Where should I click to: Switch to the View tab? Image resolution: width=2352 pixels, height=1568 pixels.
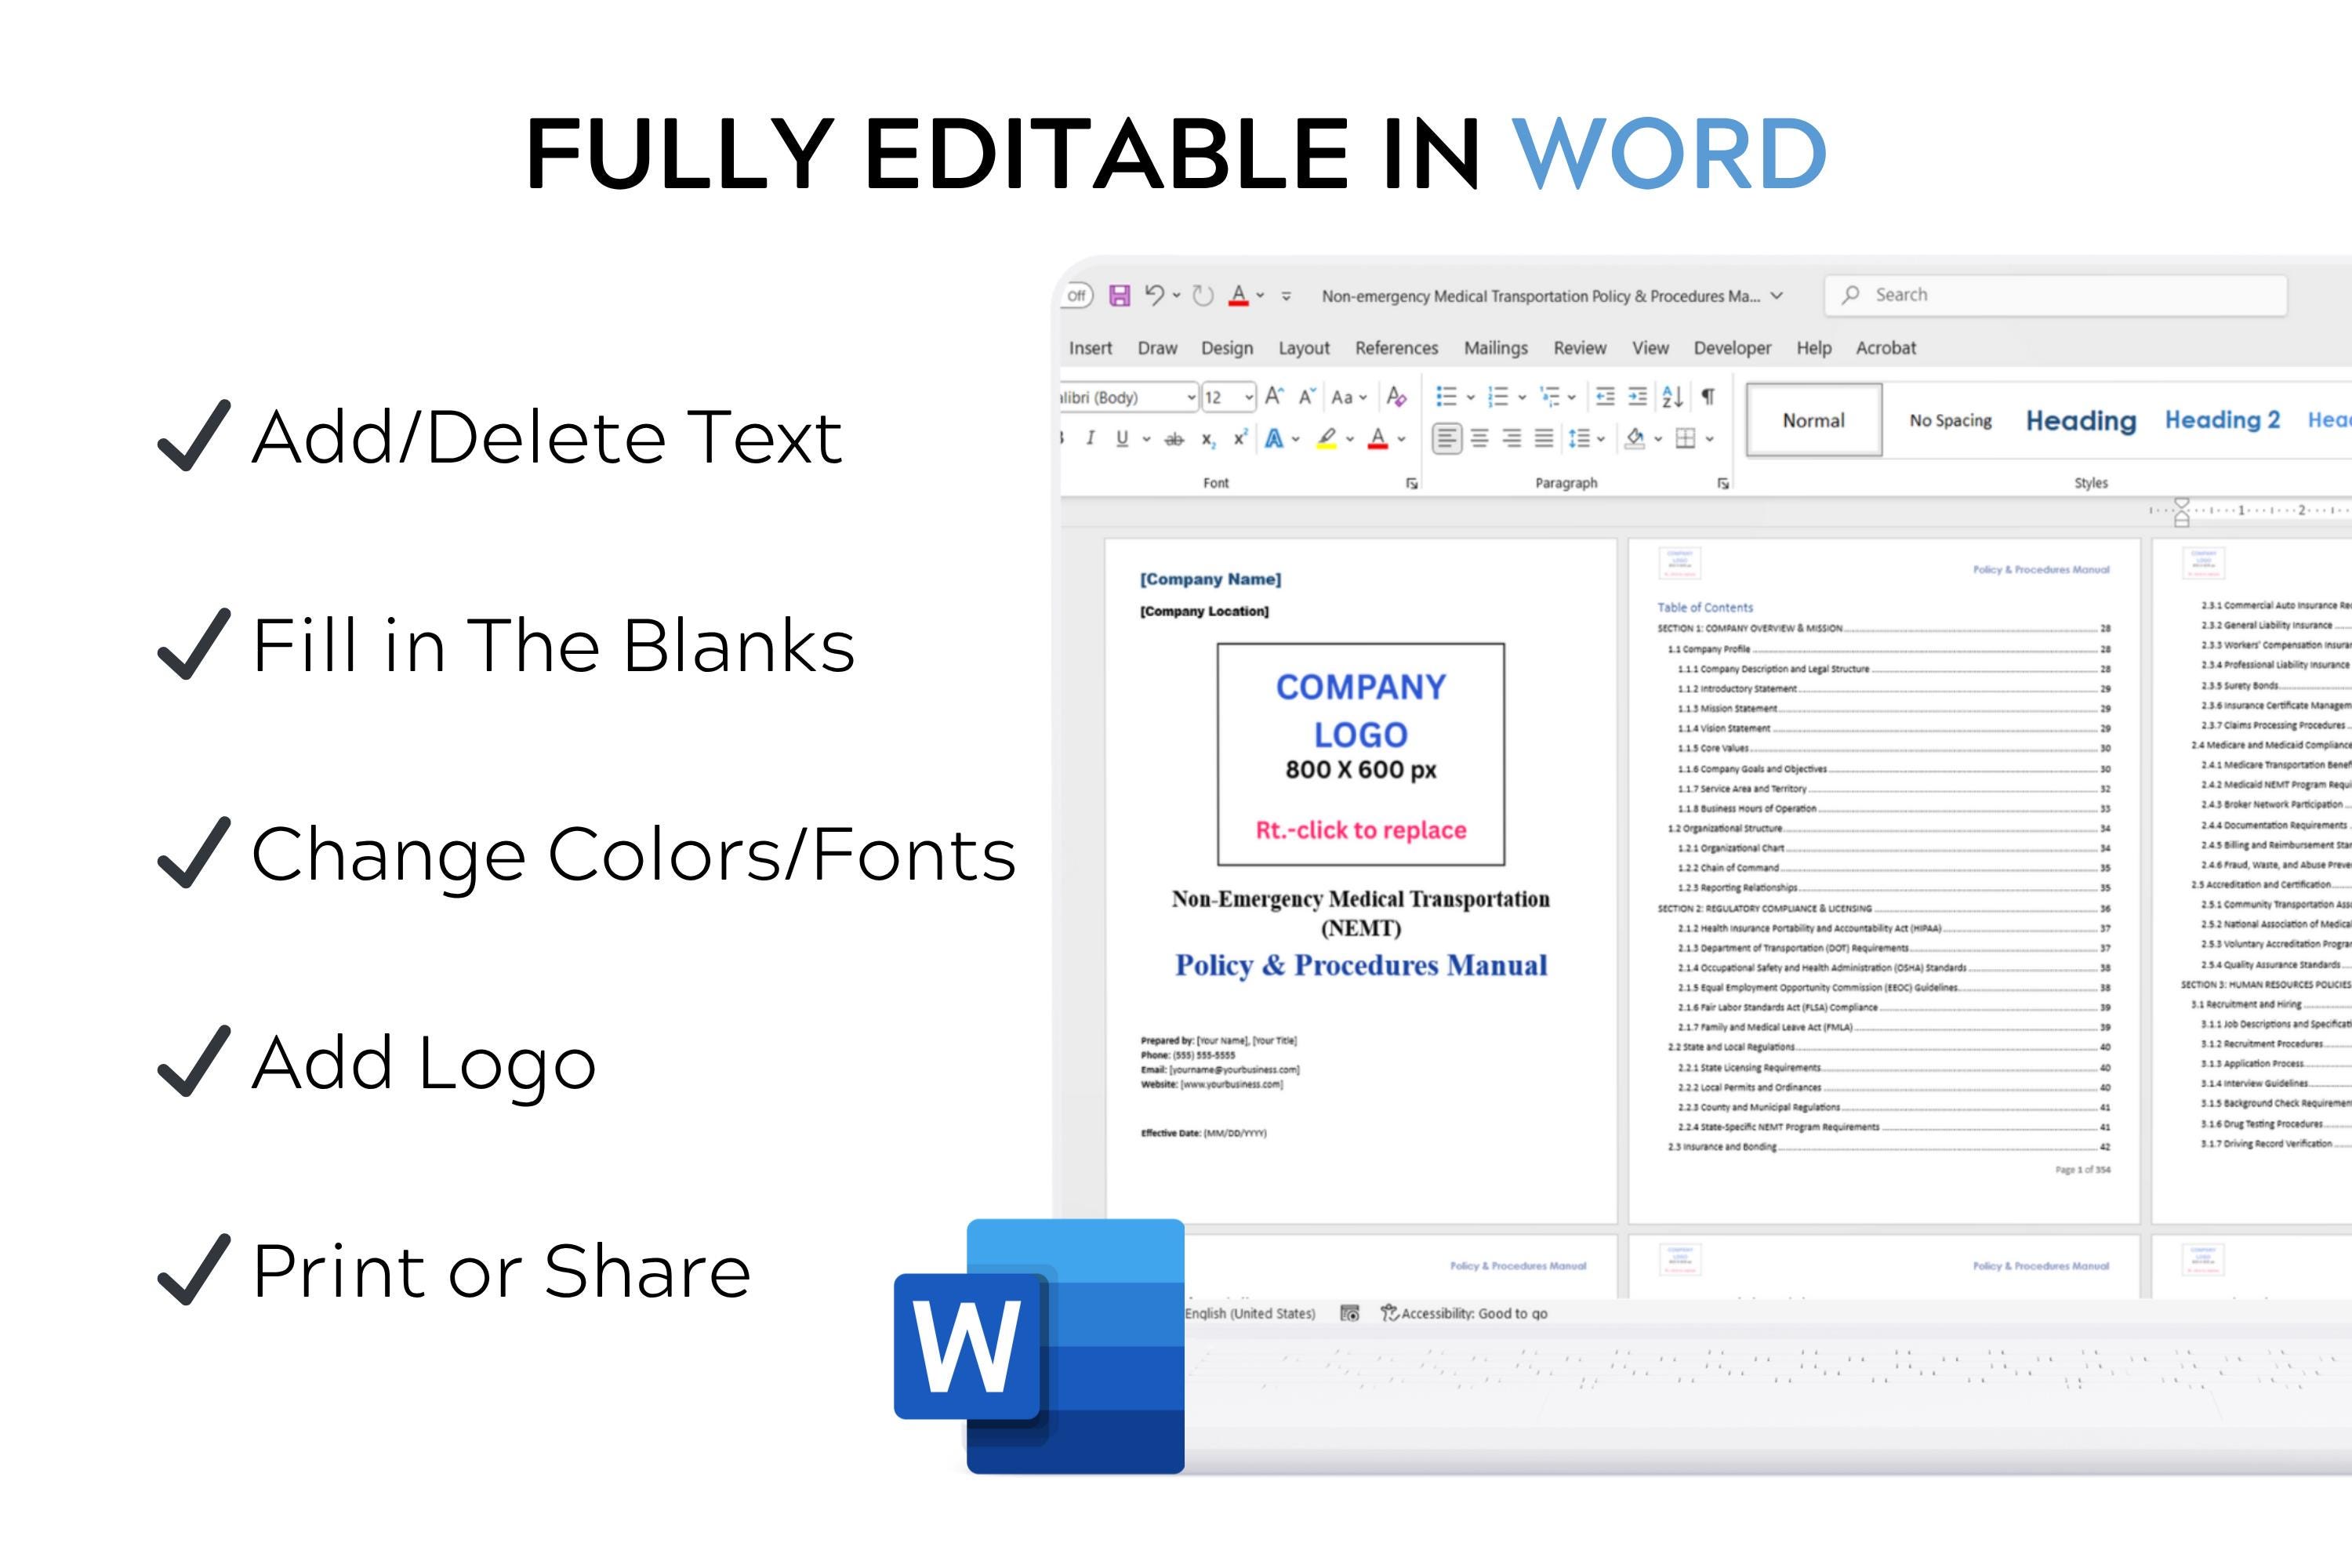pyautogui.click(x=1650, y=348)
